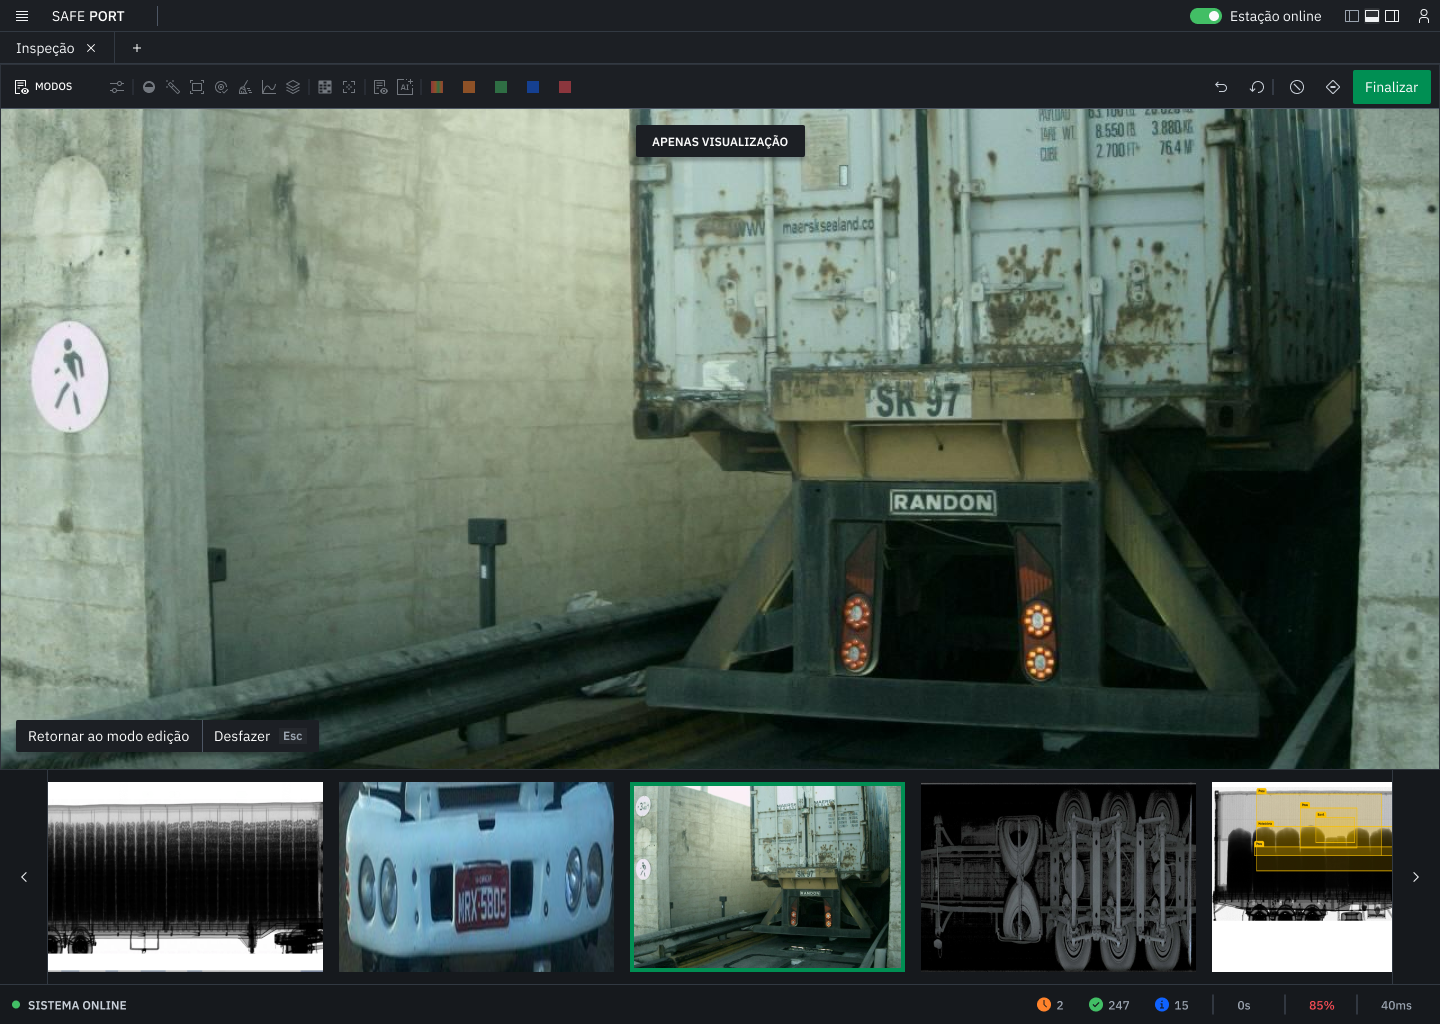Viewport: 1440px width, 1024px height.
Task: Open the user profile icon
Action: 1424,16
